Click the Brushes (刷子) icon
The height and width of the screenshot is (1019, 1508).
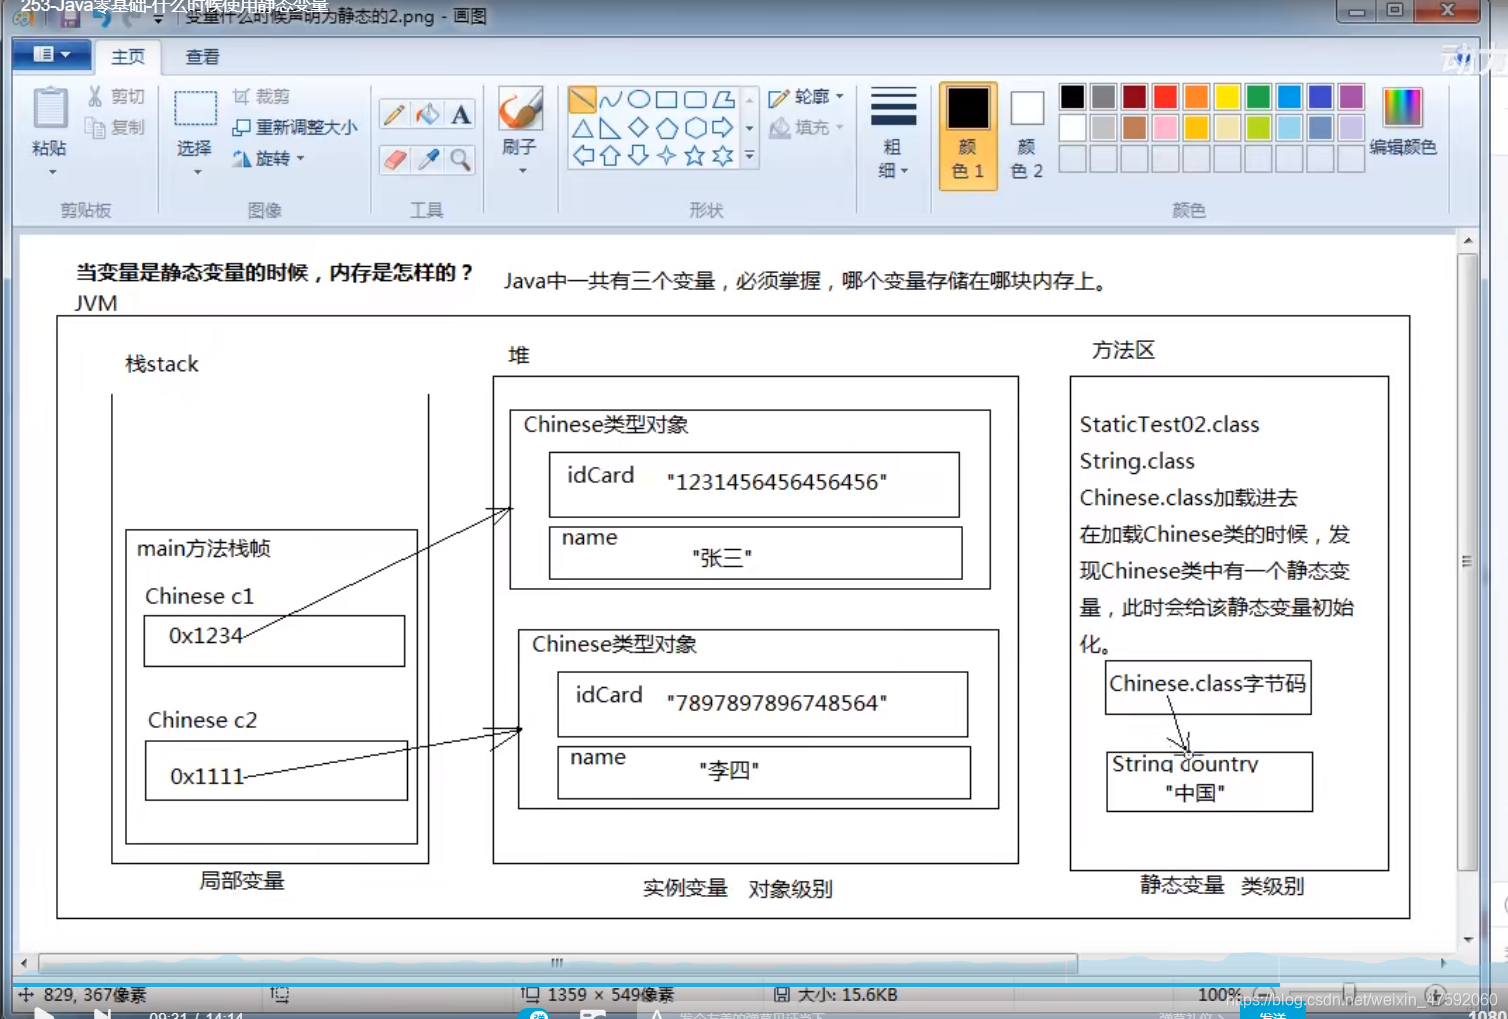tap(520, 109)
